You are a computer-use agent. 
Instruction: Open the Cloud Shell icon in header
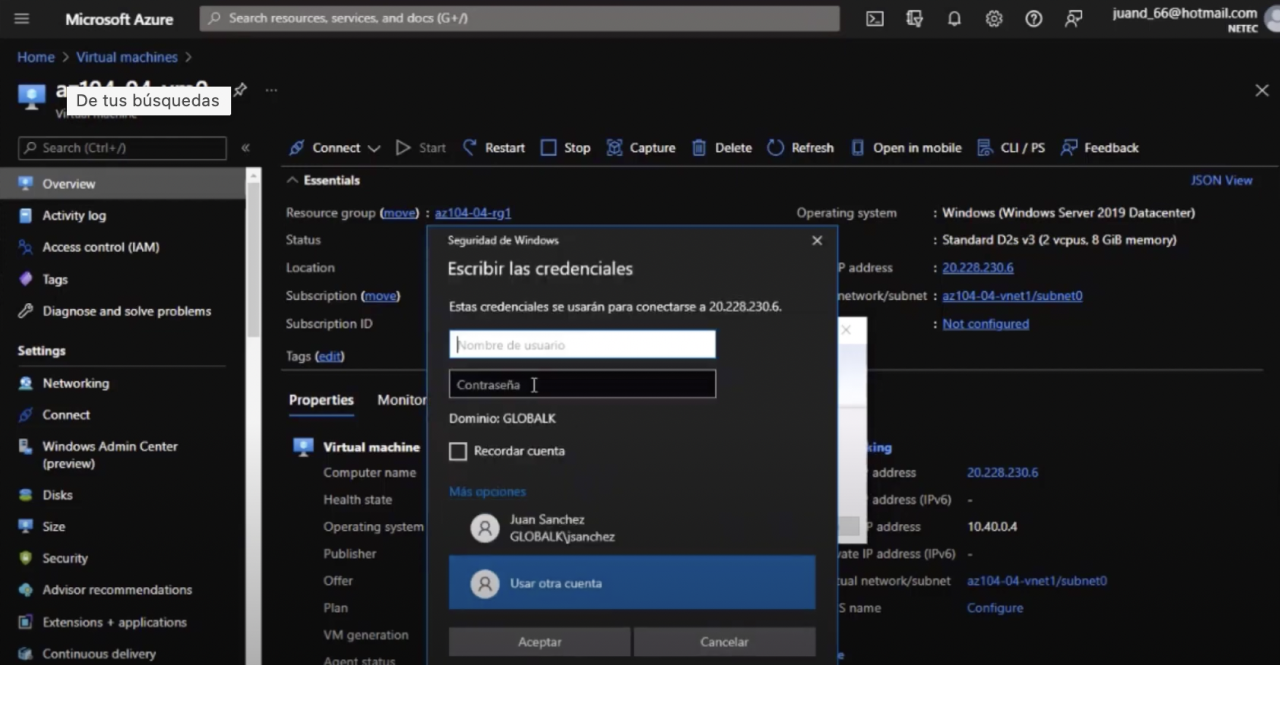pos(874,19)
